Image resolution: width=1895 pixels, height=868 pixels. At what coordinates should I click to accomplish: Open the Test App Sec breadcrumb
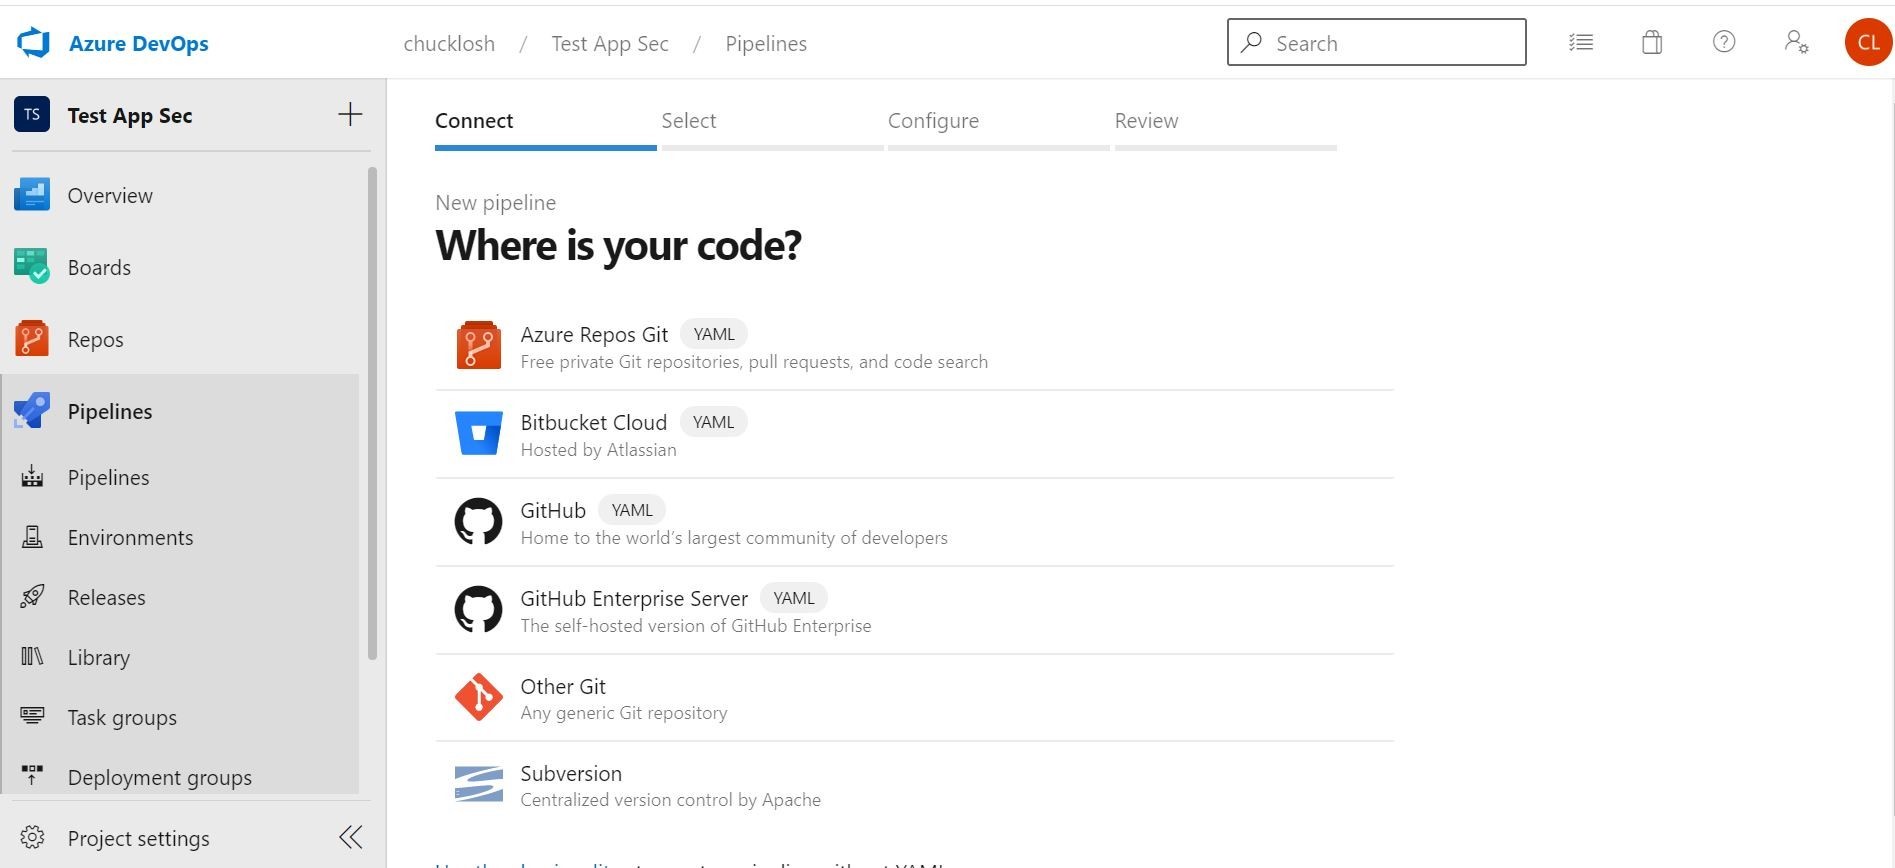tap(610, 43)
